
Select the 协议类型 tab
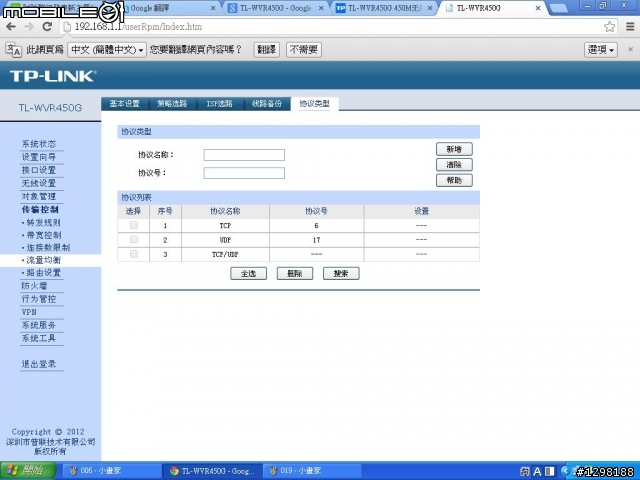click(315, 104)
